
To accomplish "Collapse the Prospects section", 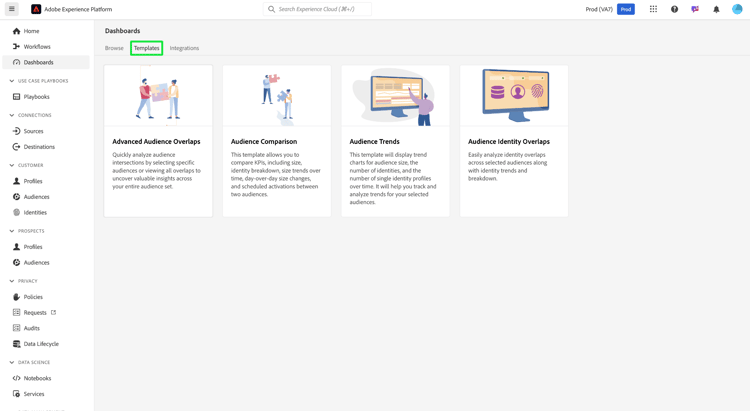I will [11, 231].
